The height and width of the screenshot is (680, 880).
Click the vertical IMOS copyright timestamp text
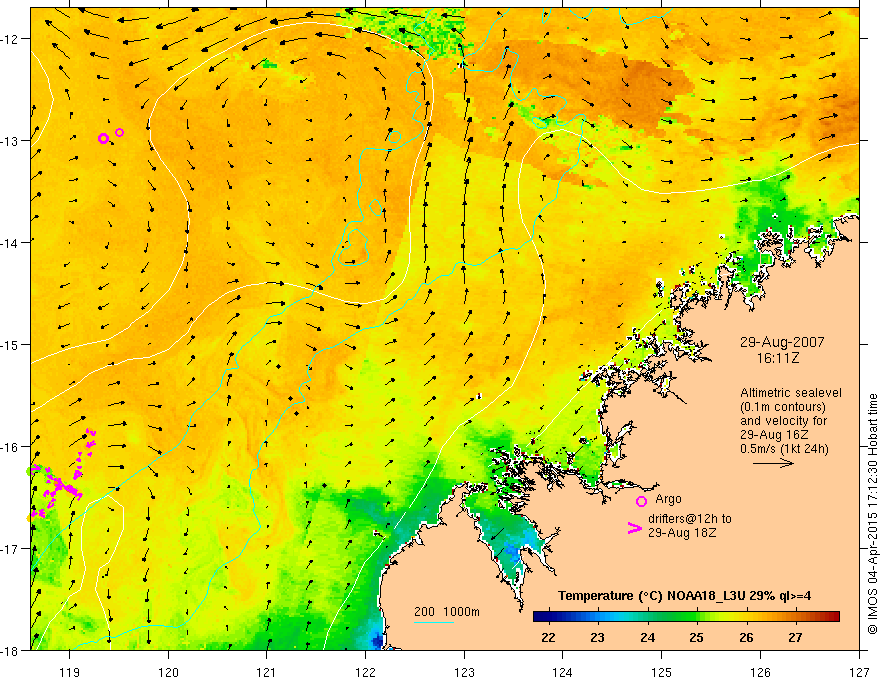pyautogui.click(x=873, y=514)
